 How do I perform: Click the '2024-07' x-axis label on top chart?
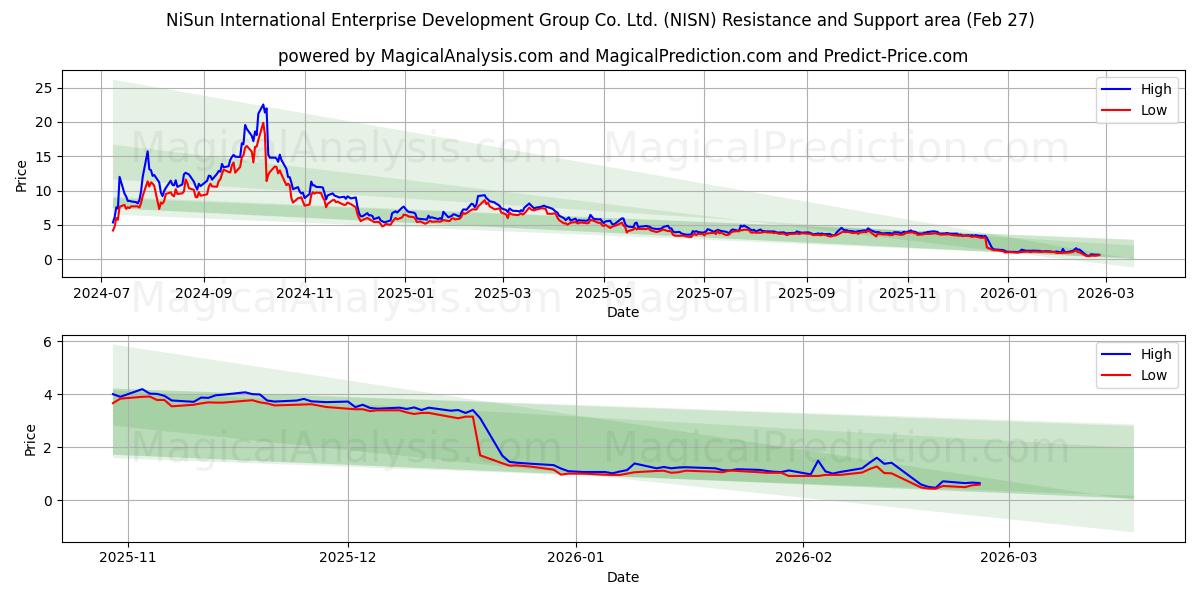tap(101, 294)
